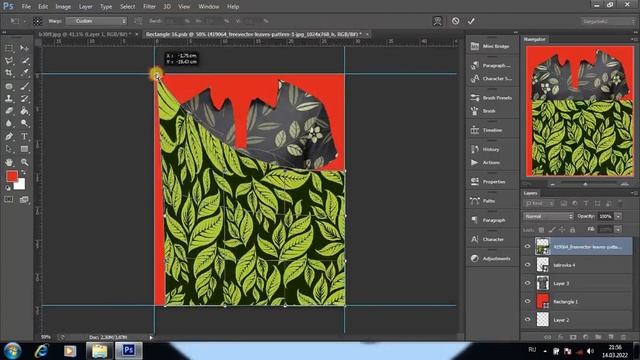Open the File menu
The height and width of the screenshot is (360, 640).
point(26,7)
